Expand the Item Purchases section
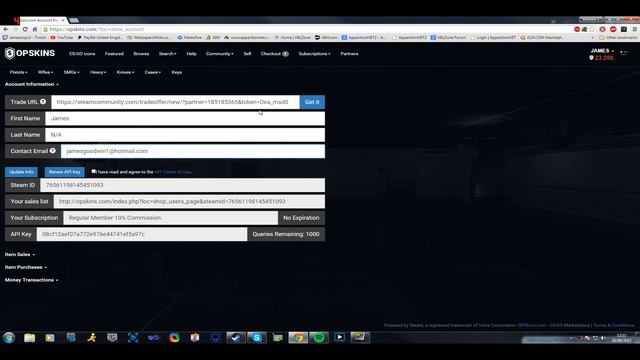The height and width of the screenshot is (360, 640). [x=26, y=267]
